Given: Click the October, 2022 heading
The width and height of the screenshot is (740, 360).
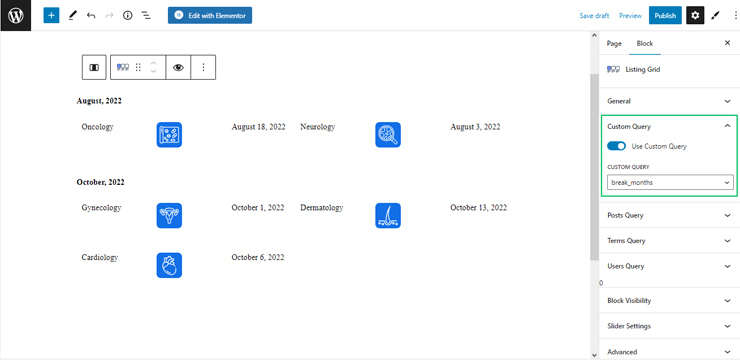Looking at the screenshot, I should 101,182.
